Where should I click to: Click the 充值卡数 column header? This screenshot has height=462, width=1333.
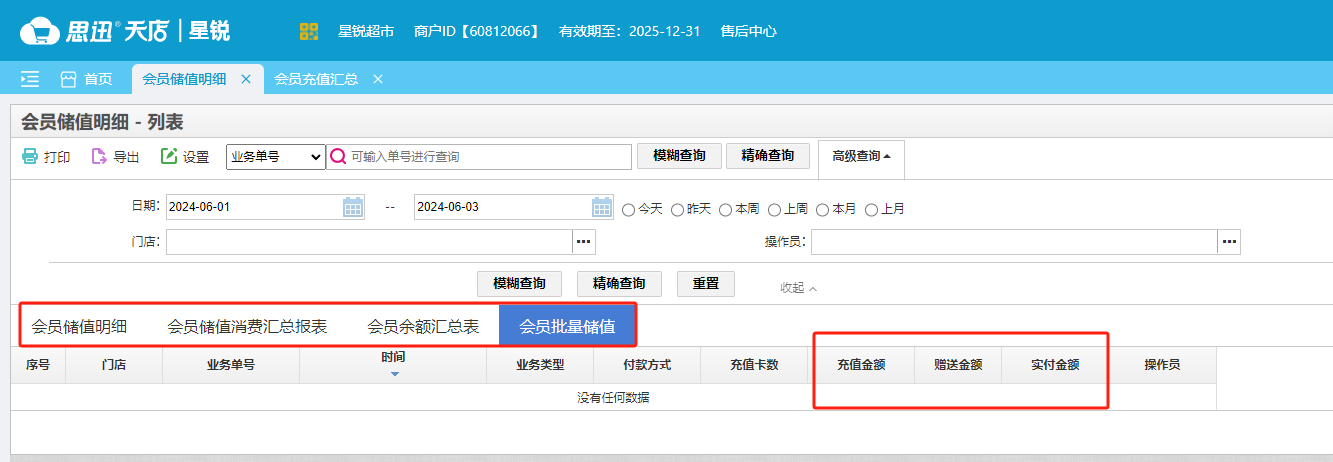pos(754,365)
